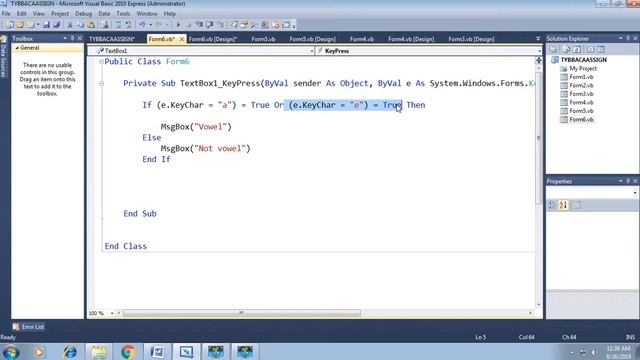Toggle auto-hide pin on Properties panel
The image size is (640, 360).
coord(628,181)
